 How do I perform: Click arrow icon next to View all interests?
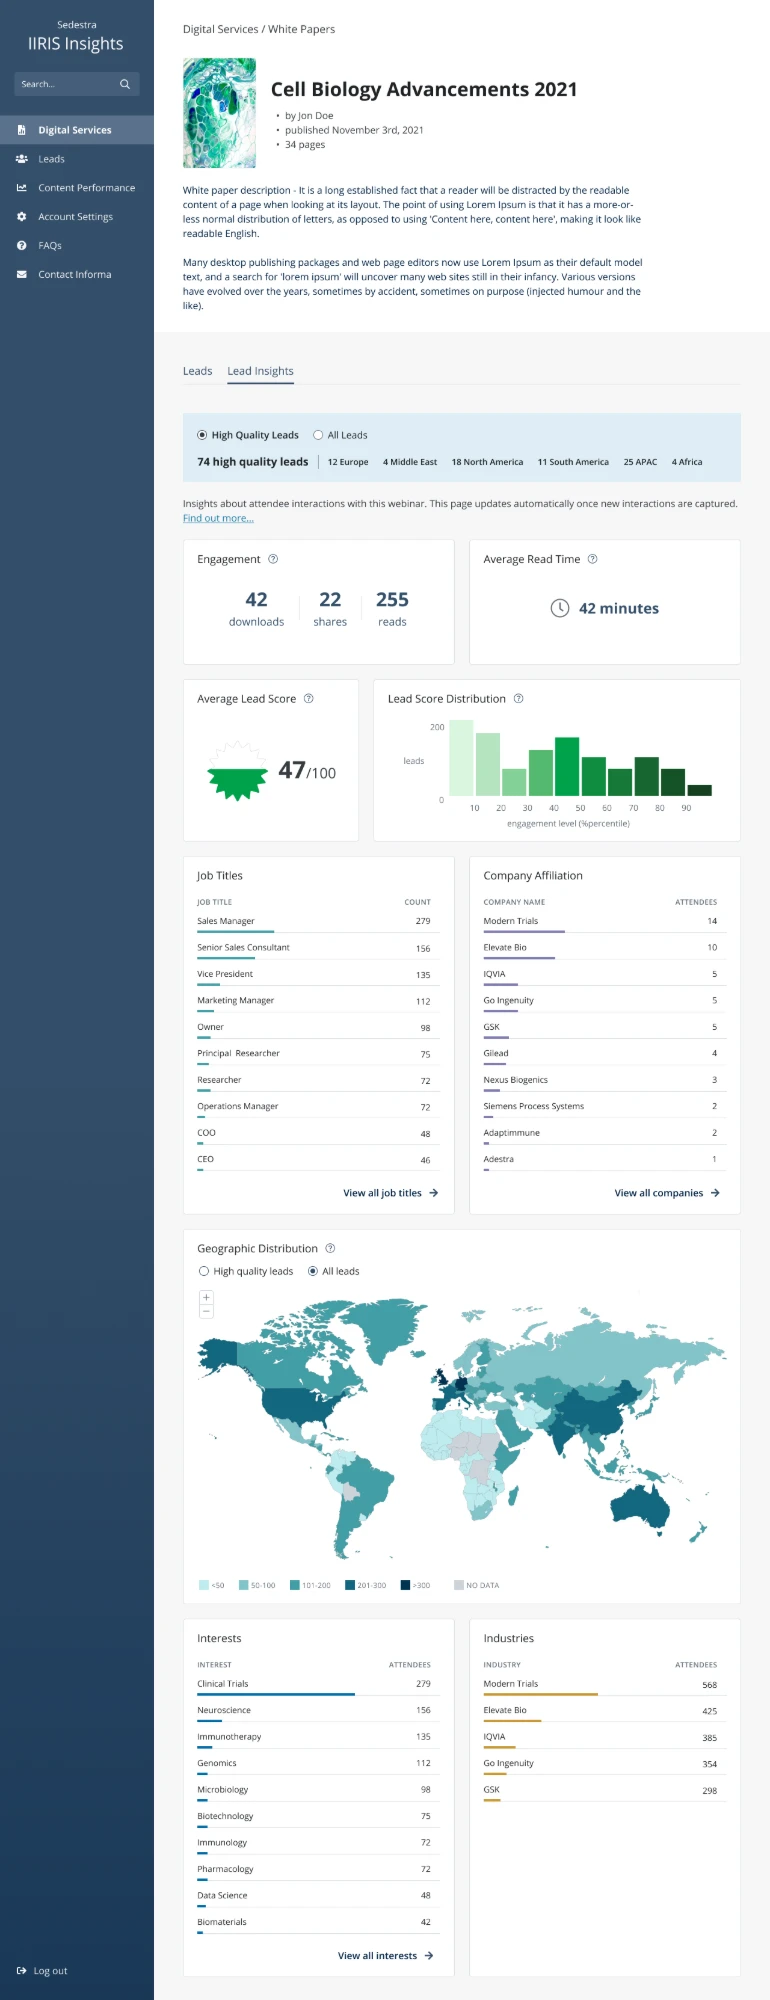coord(429,1956)
